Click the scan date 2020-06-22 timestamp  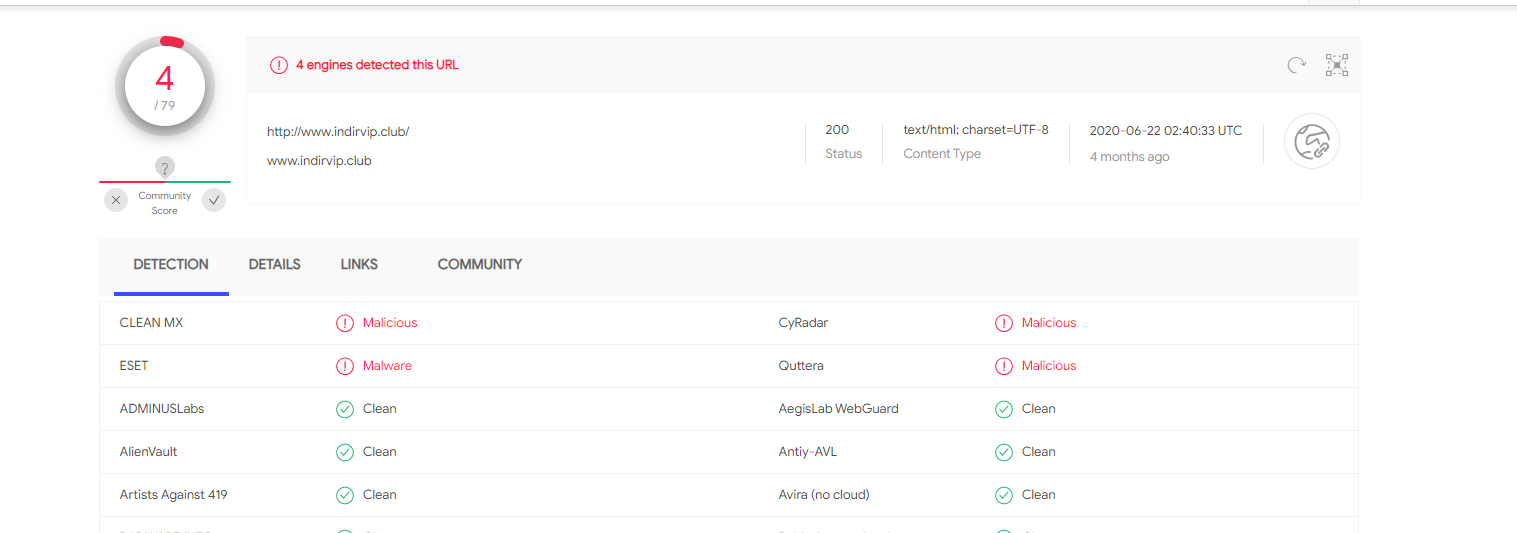(x=1165, y=131)
